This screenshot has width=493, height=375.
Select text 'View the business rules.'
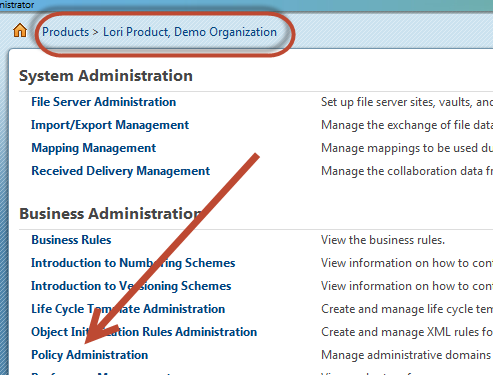pyautogui.click(x=383, y=240)
